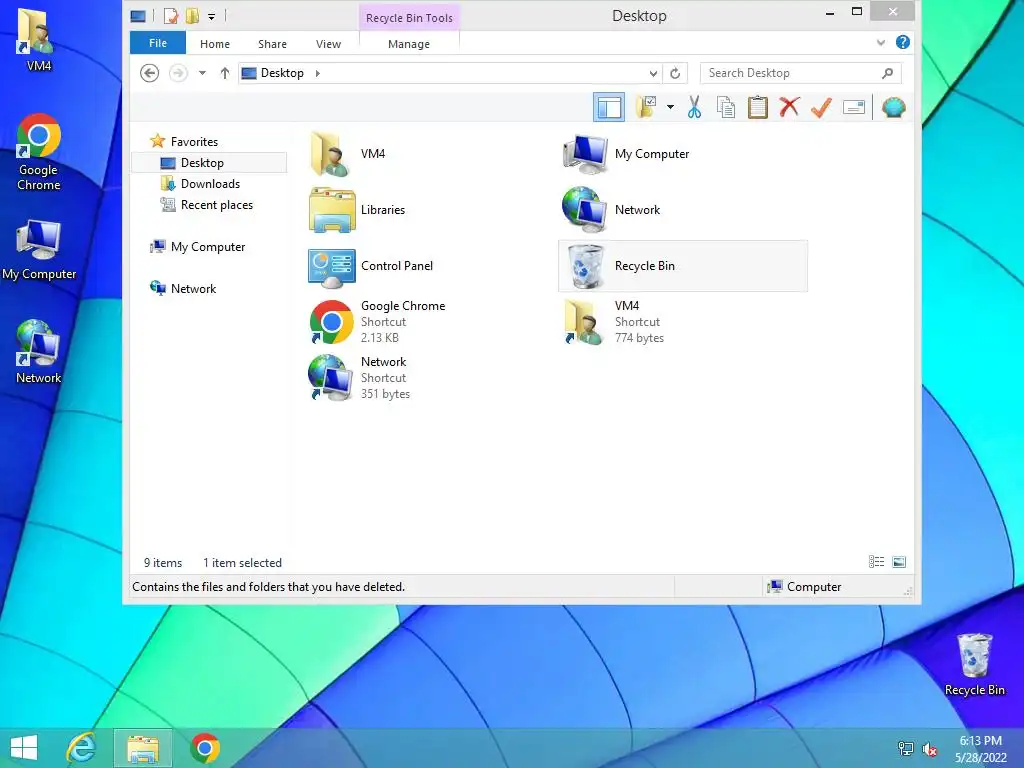Click the My Computer desktop icon

pos(39,251)
